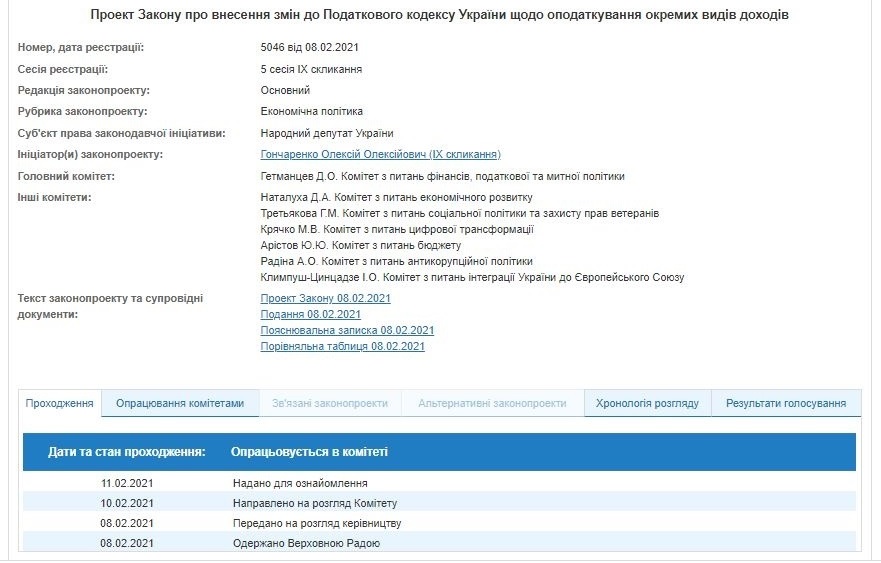The height and width of the screenshot is (563, 881).
Task: Click the Головний комітет label
Action: pos(66,176)
